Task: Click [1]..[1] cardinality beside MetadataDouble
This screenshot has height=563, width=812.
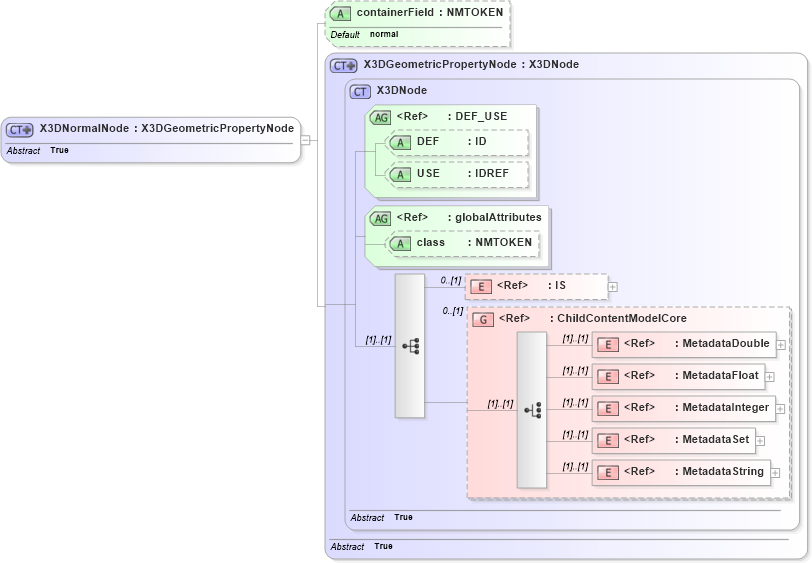Action: coord(575,339)
